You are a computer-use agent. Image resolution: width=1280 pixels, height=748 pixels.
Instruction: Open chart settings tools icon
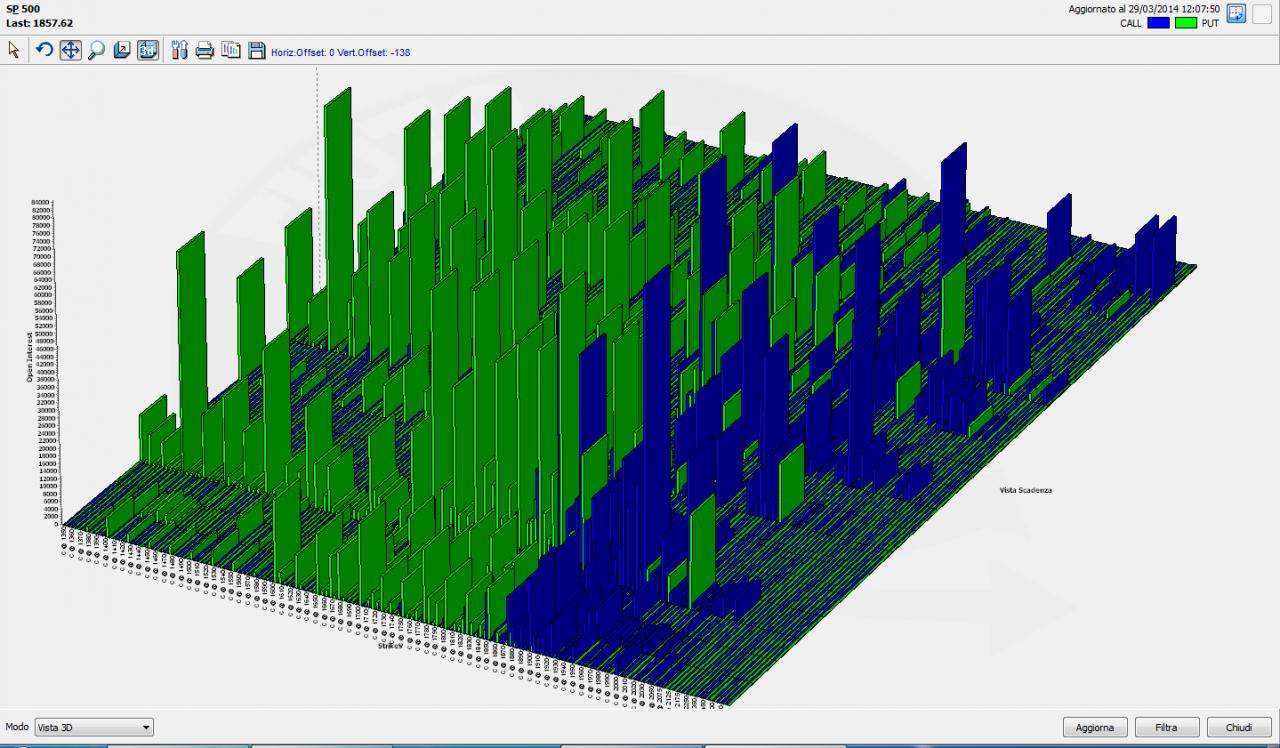(180, 50)
